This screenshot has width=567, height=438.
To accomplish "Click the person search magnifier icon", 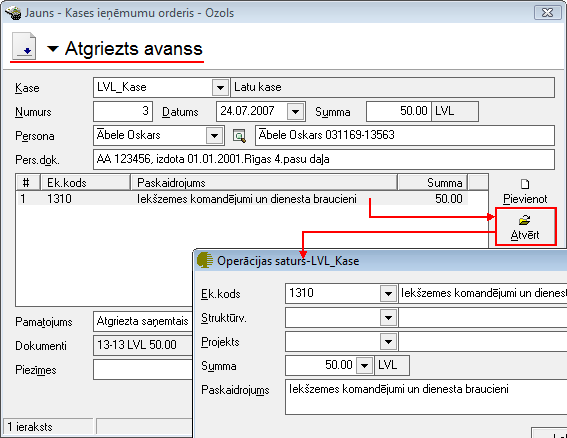I will point(239,136).
